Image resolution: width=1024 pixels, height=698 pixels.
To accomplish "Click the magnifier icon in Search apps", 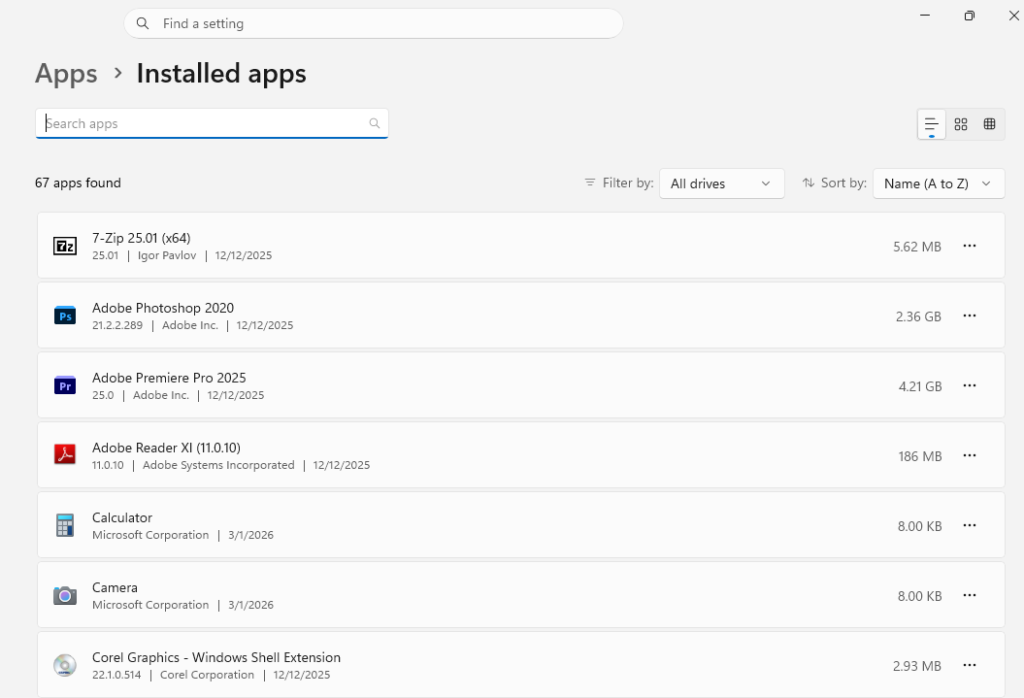I will pyautogui.click(x=374, y=124).
